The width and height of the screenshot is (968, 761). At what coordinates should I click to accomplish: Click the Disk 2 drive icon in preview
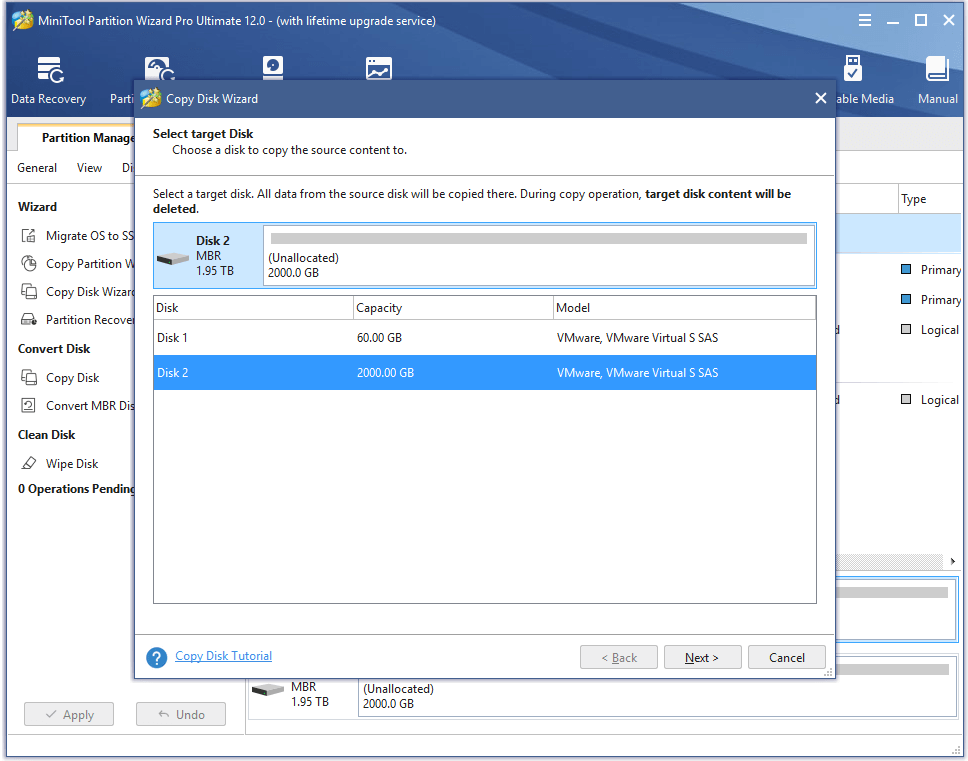pyautogui.click(x=173, y=259)
